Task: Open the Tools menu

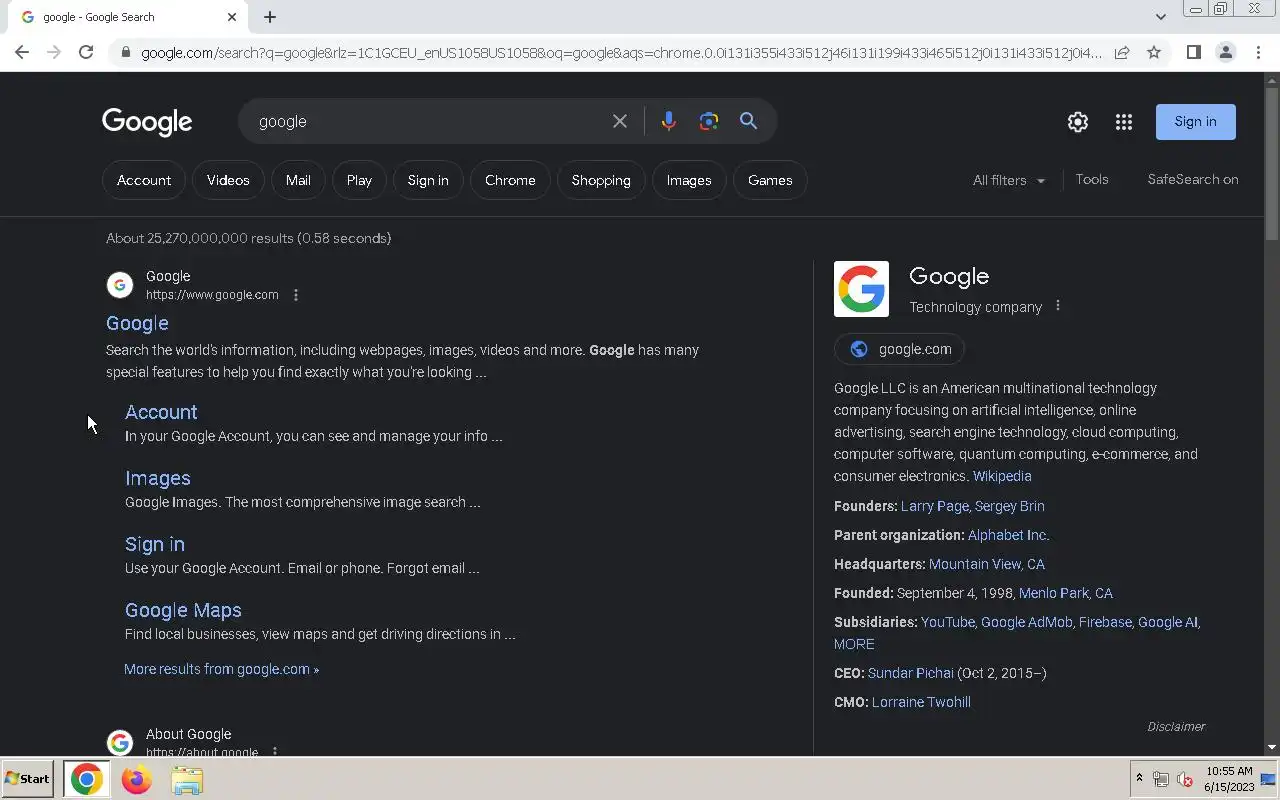Action: pos(1092,179)
